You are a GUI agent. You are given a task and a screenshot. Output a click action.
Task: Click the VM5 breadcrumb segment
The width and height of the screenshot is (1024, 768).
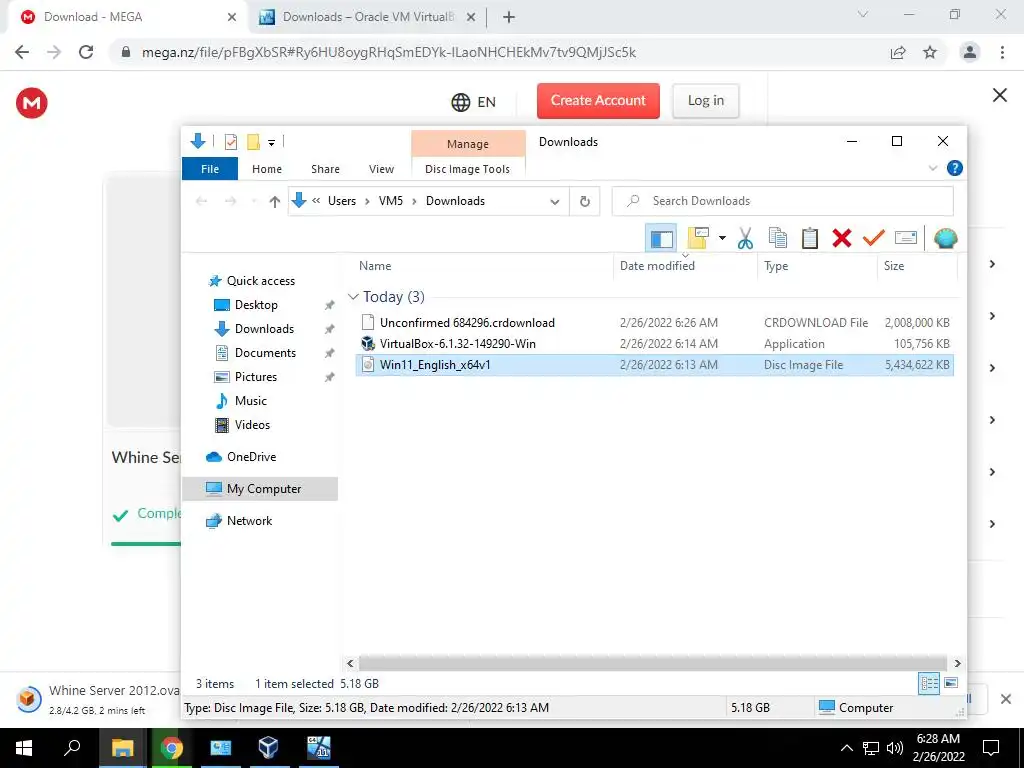pyautogui.click(x=391, y=201)
